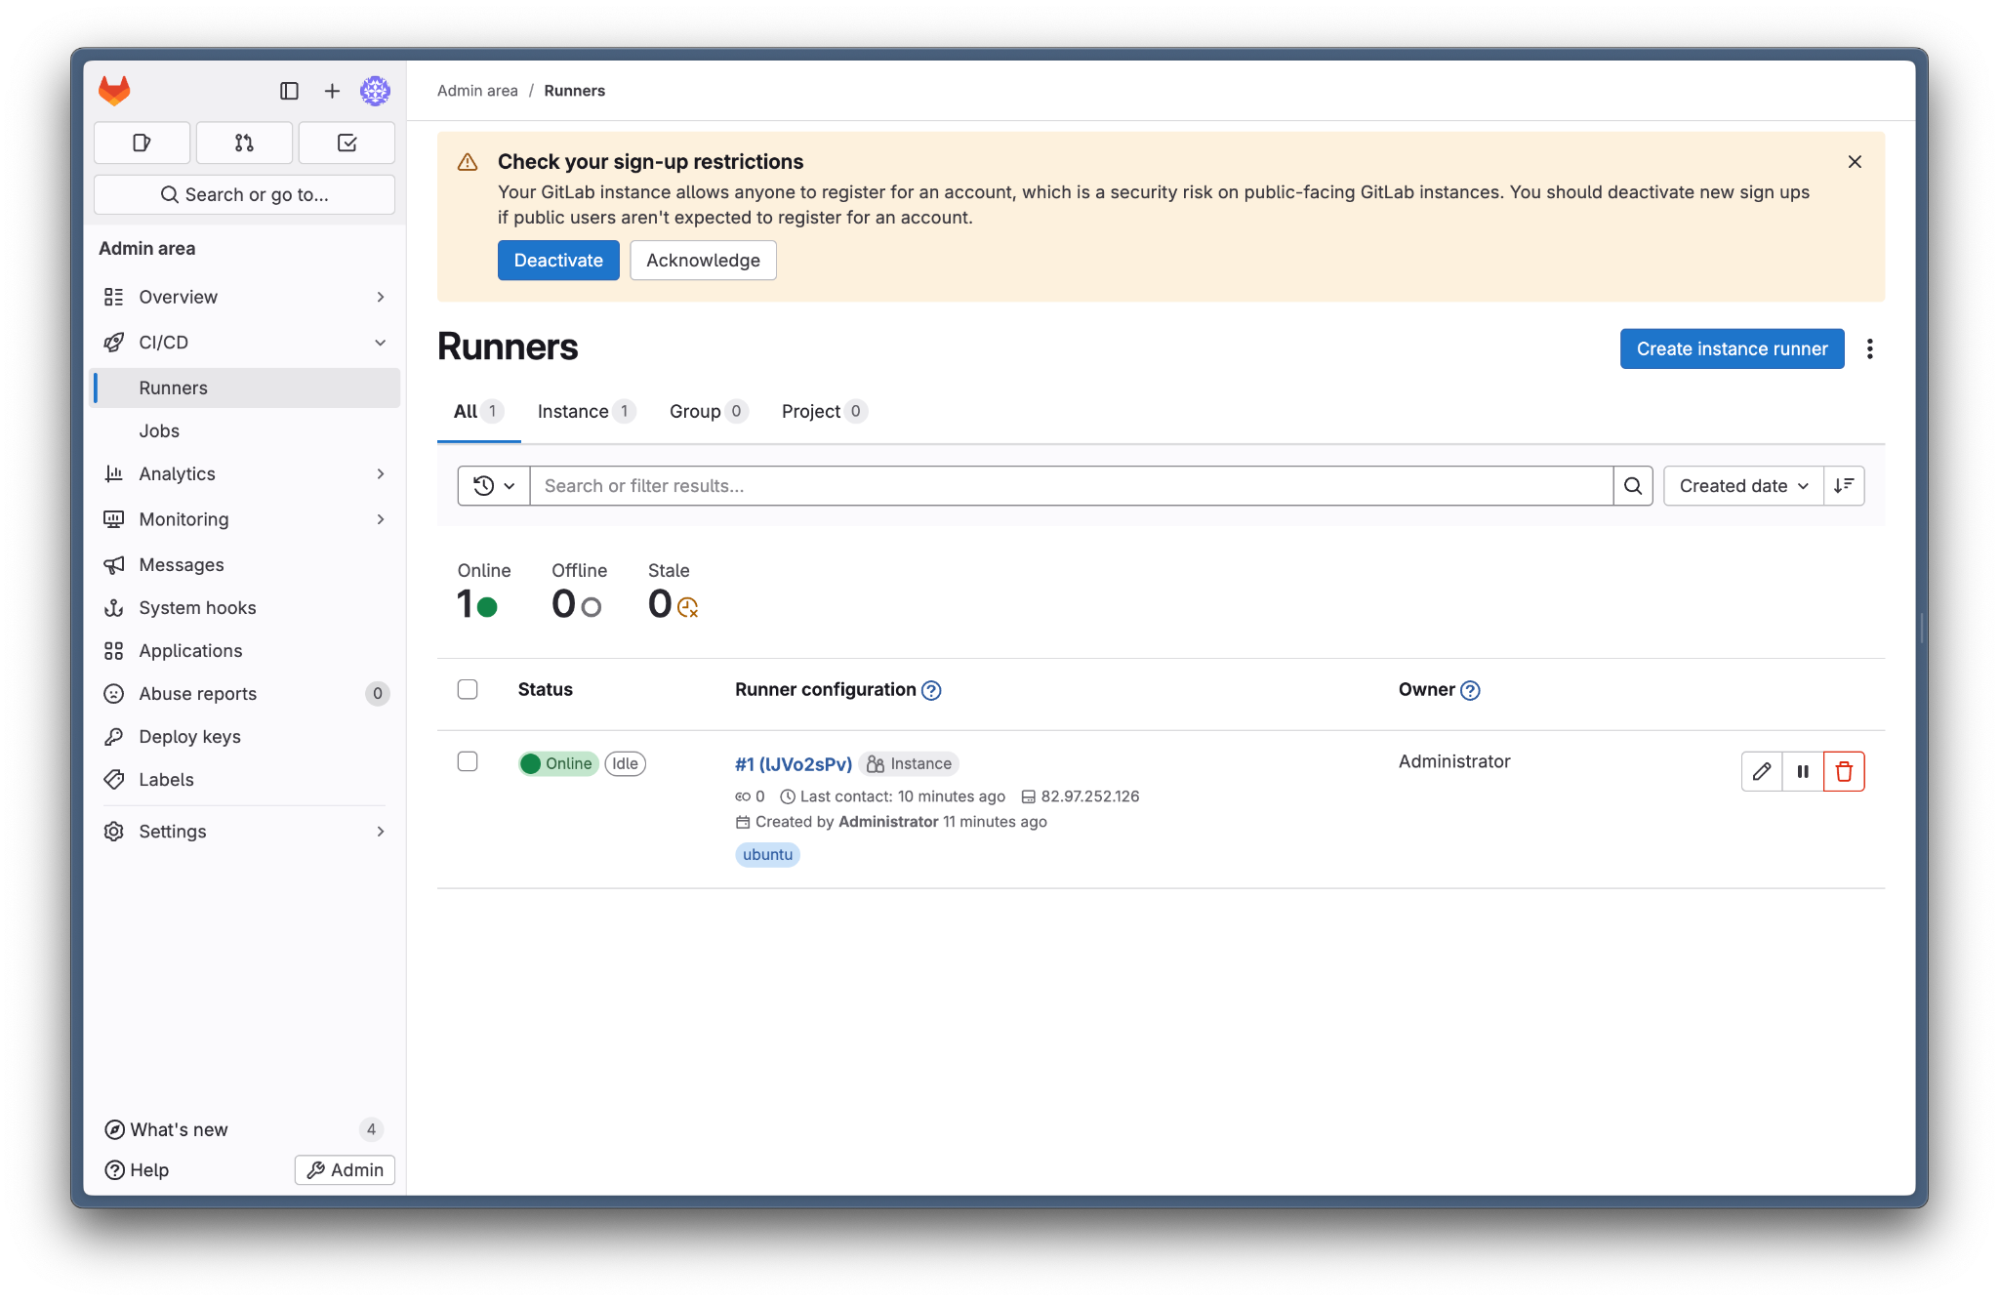Click the Analytics chart icon
This screenshot has height=1302, width=1999.
coord(114,474)
